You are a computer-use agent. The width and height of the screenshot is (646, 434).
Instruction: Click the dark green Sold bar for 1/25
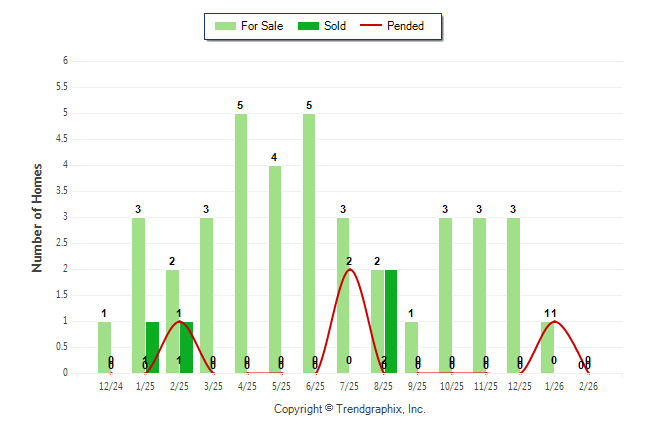coord(152,347)
